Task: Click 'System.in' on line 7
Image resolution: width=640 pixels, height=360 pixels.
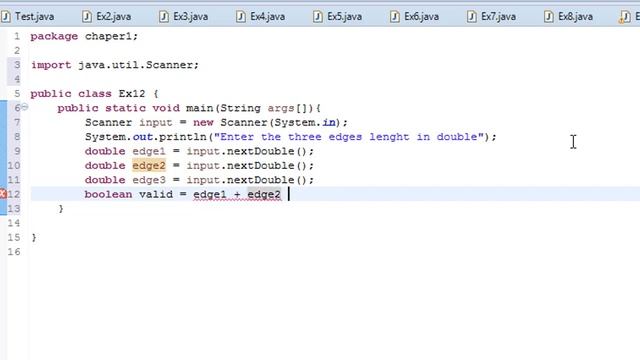Action: tap(304, 122)
